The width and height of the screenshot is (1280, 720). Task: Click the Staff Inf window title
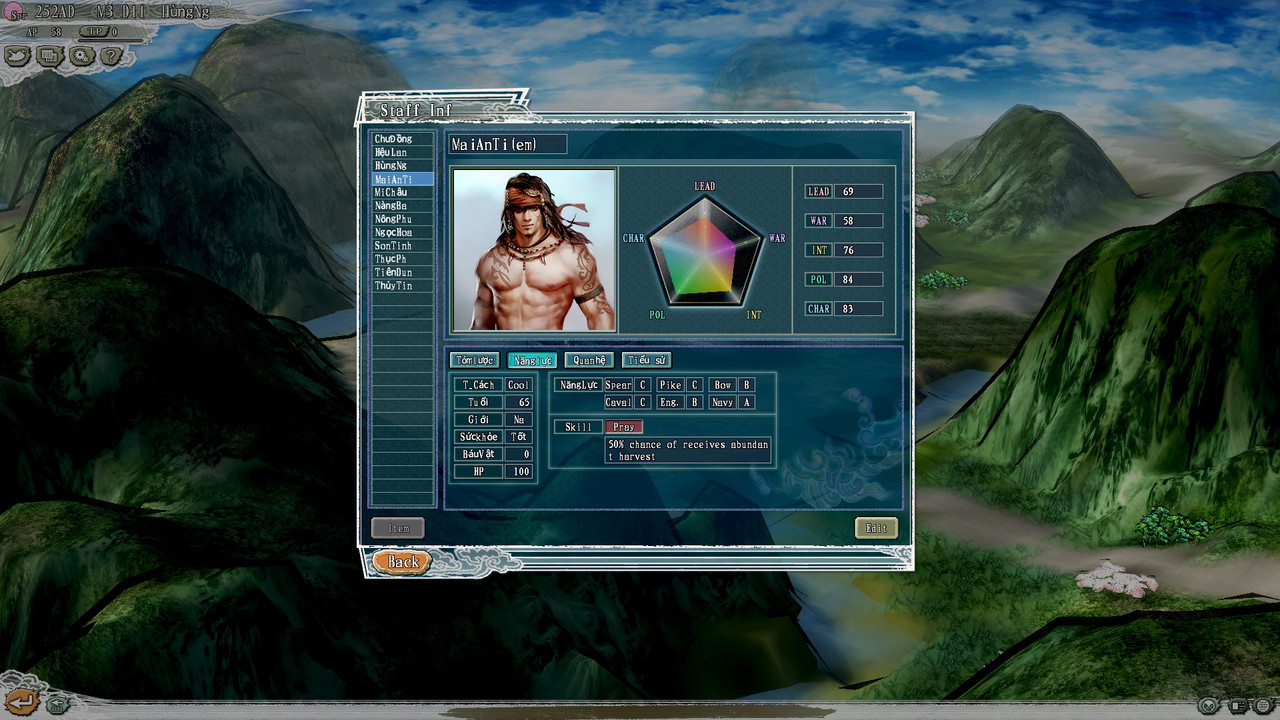tap(414, 110)
